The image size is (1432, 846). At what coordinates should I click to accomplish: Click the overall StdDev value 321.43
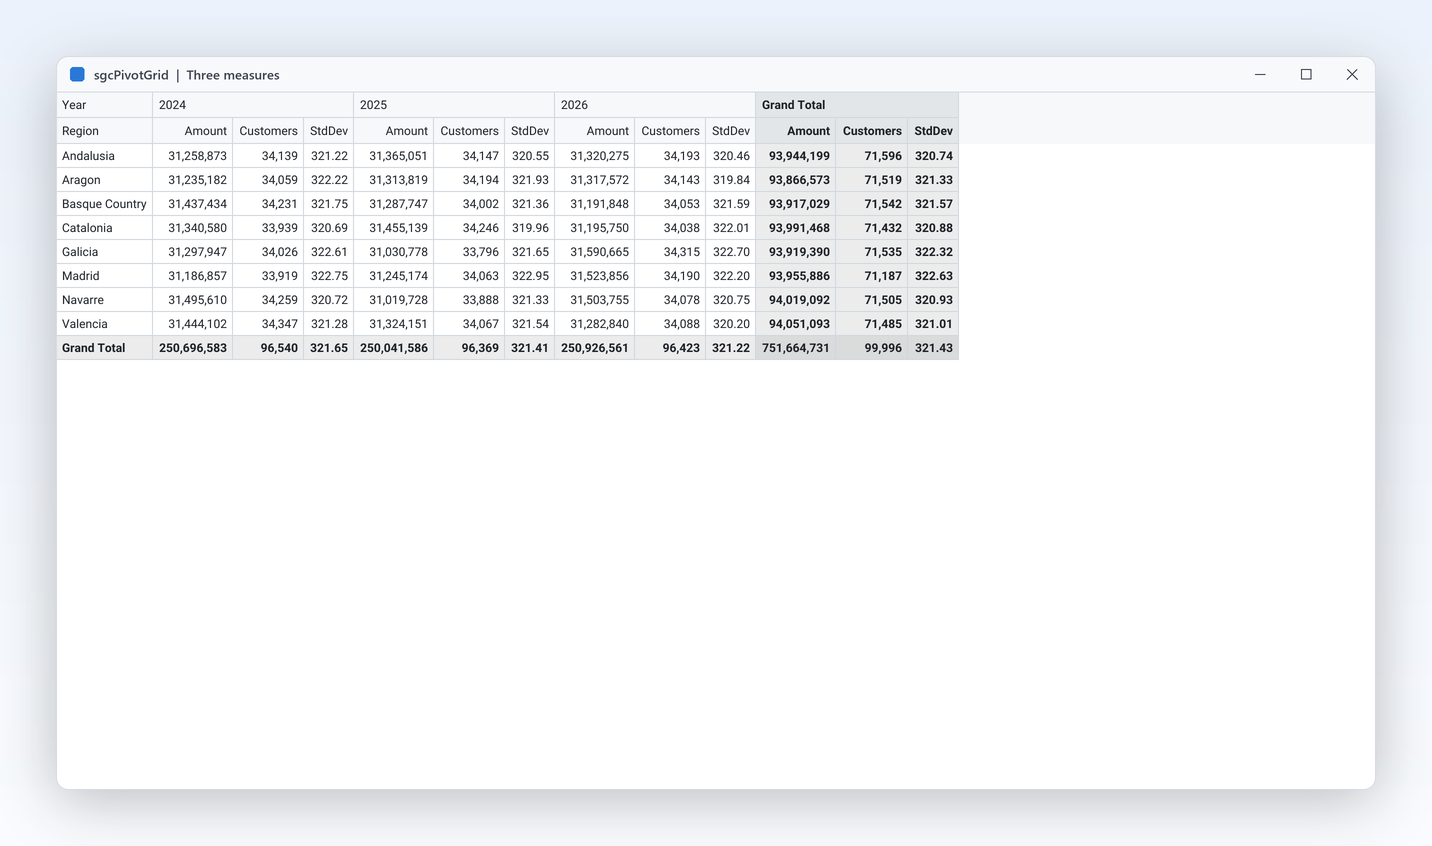[933, 348]
